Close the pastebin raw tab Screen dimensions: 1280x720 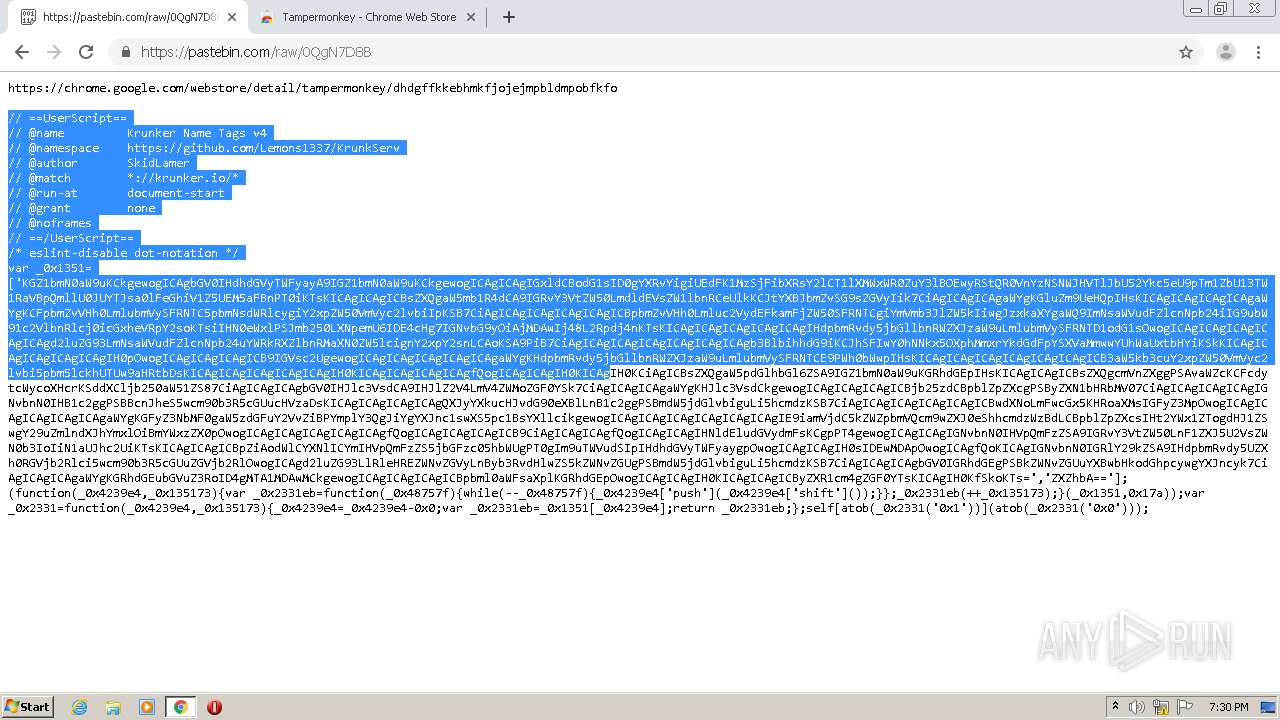tap(232, 17)
